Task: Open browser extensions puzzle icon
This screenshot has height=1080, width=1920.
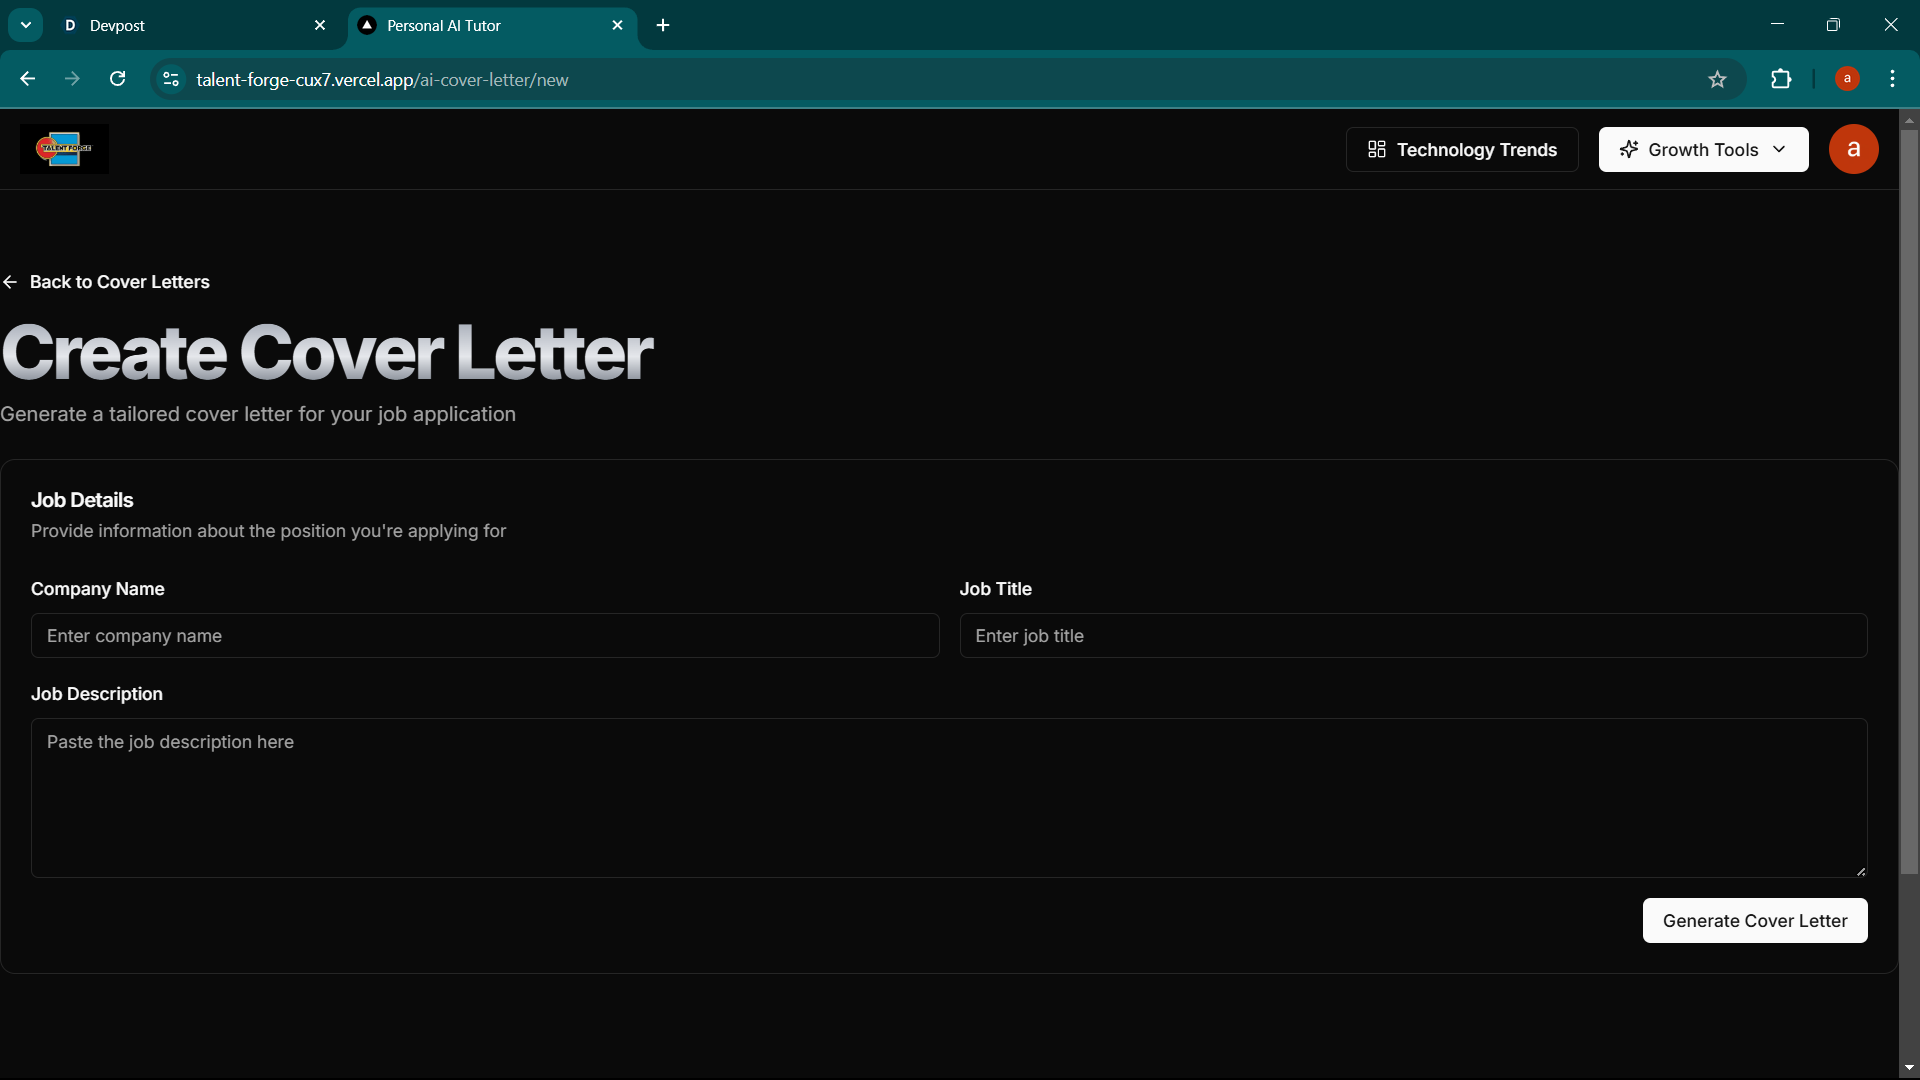Action: 1781,79
